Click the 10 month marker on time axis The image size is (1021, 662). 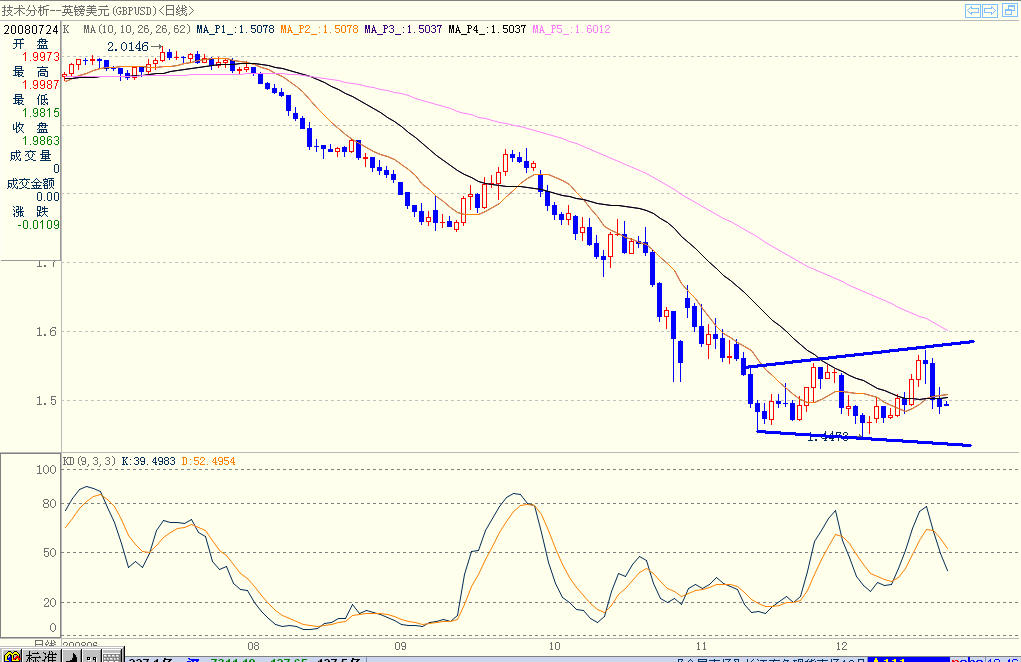(553, 646)
